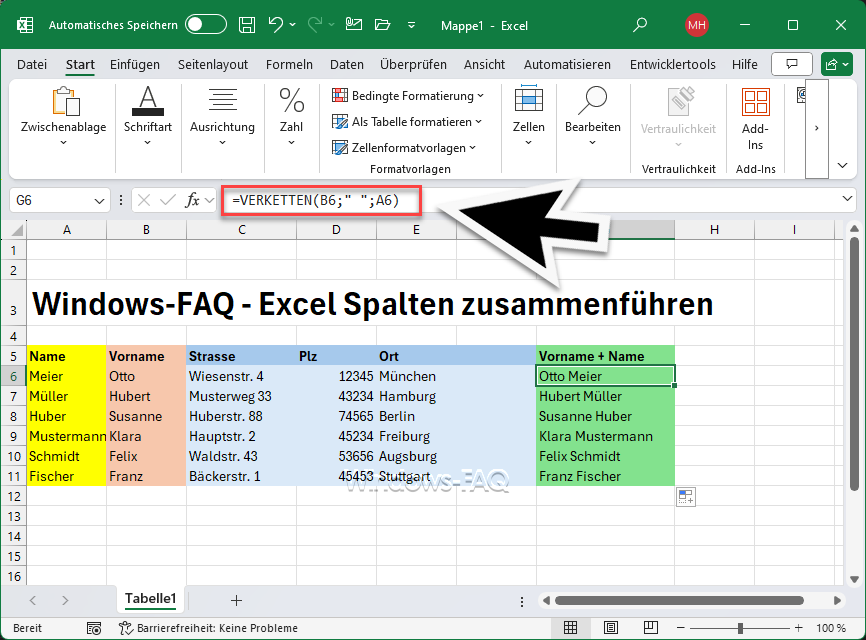The height and width of the screenshot is (640, 866).
Task: Click Barrierefreiheit: Keine Probleme status
Action: (x=208, y=628)
